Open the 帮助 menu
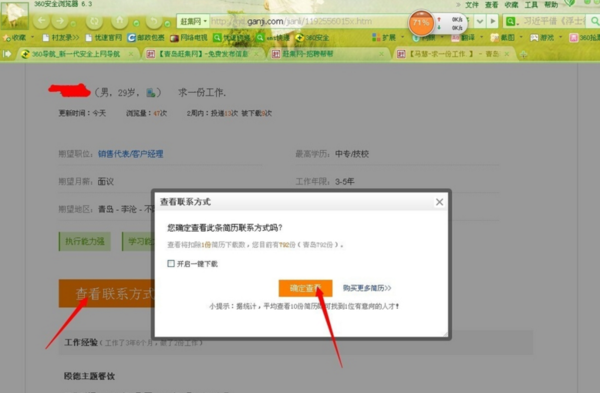 pos(551,5)
